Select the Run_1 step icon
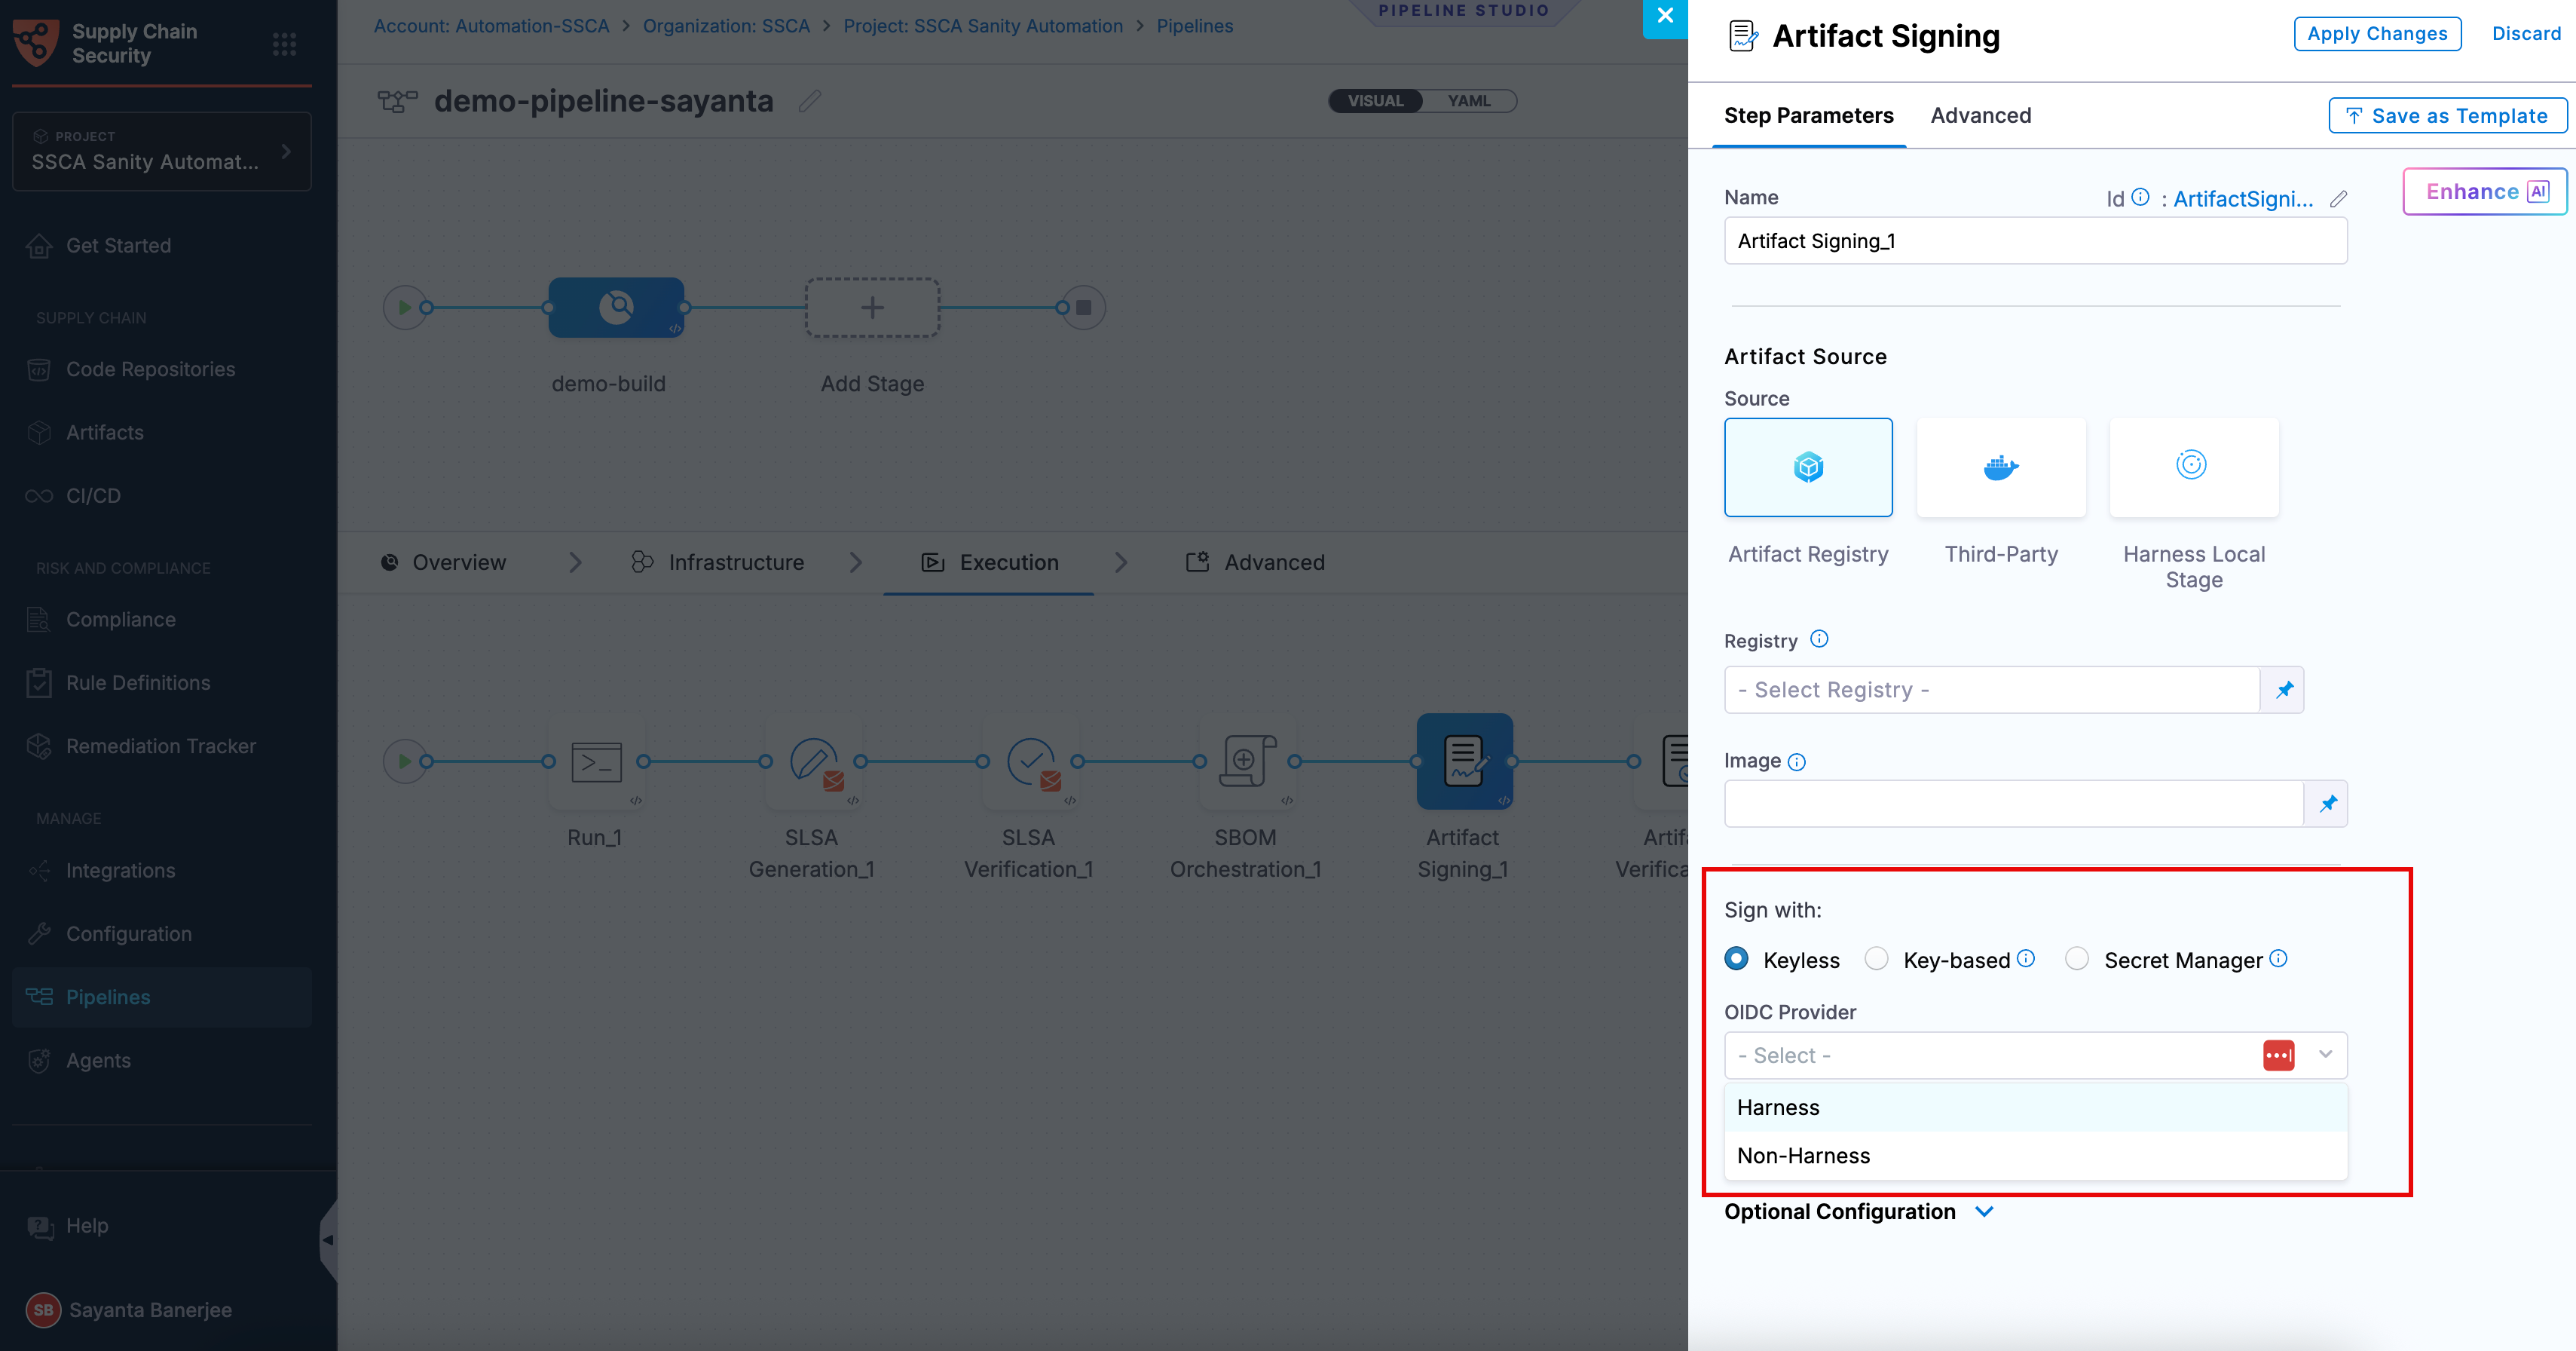 click(x=596, y=762)
